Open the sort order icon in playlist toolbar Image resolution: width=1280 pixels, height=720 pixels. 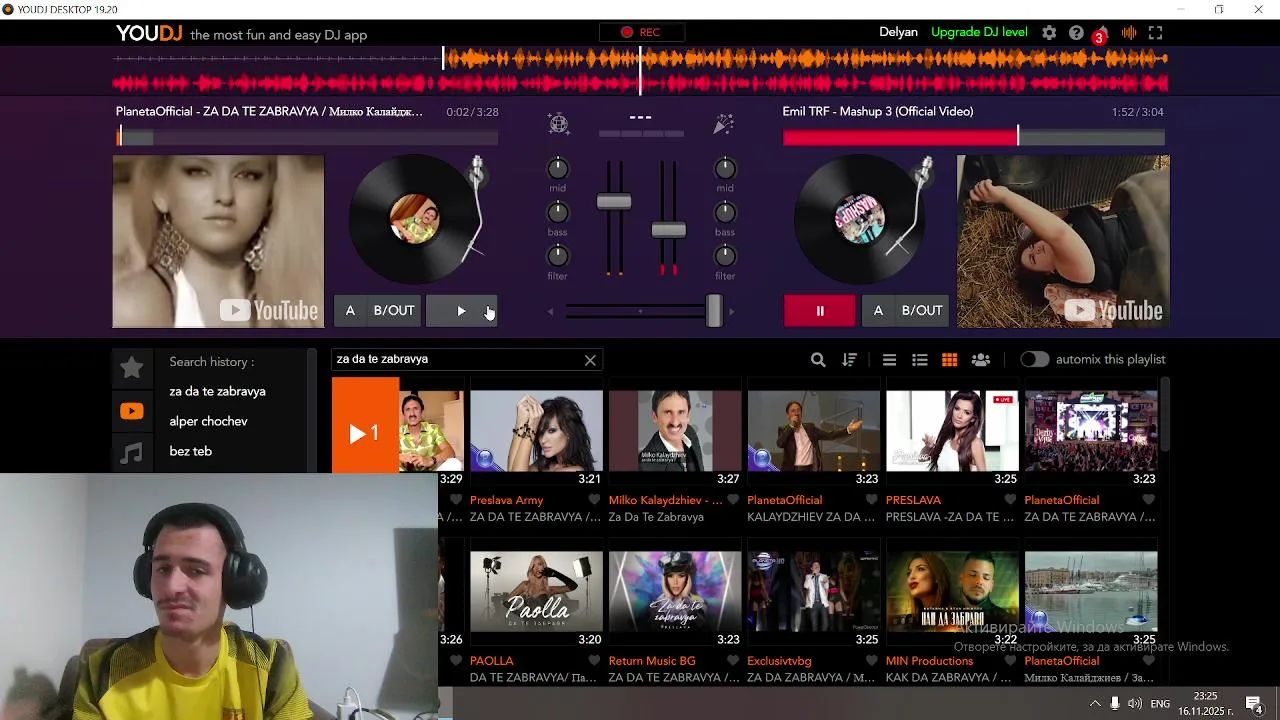(x=849, y=360)
